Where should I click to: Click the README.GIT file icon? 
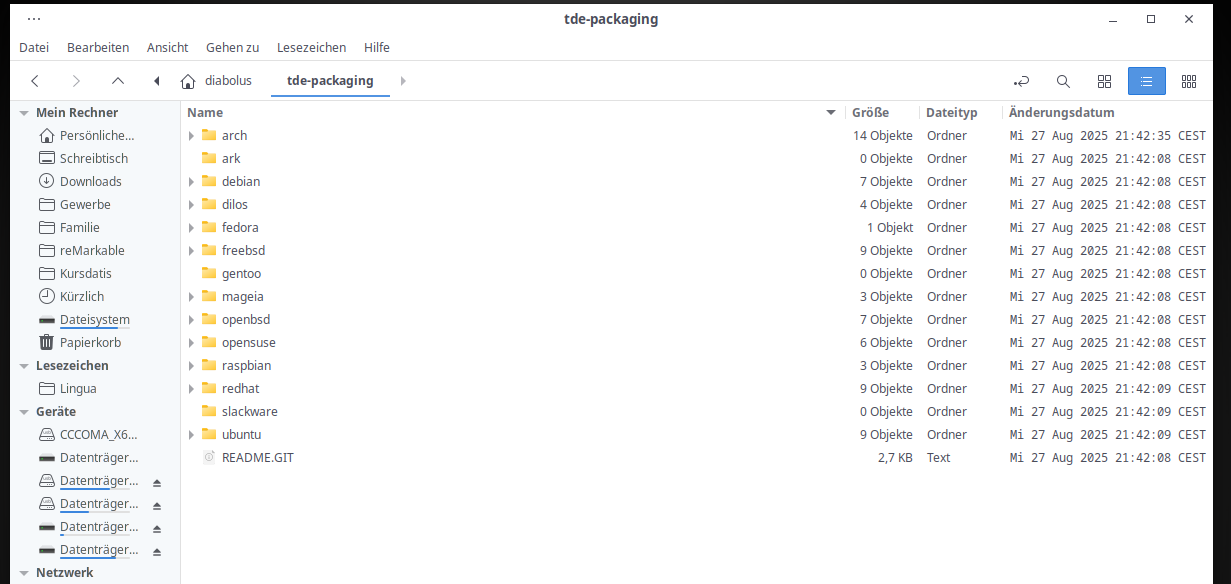tap(209, 457)
